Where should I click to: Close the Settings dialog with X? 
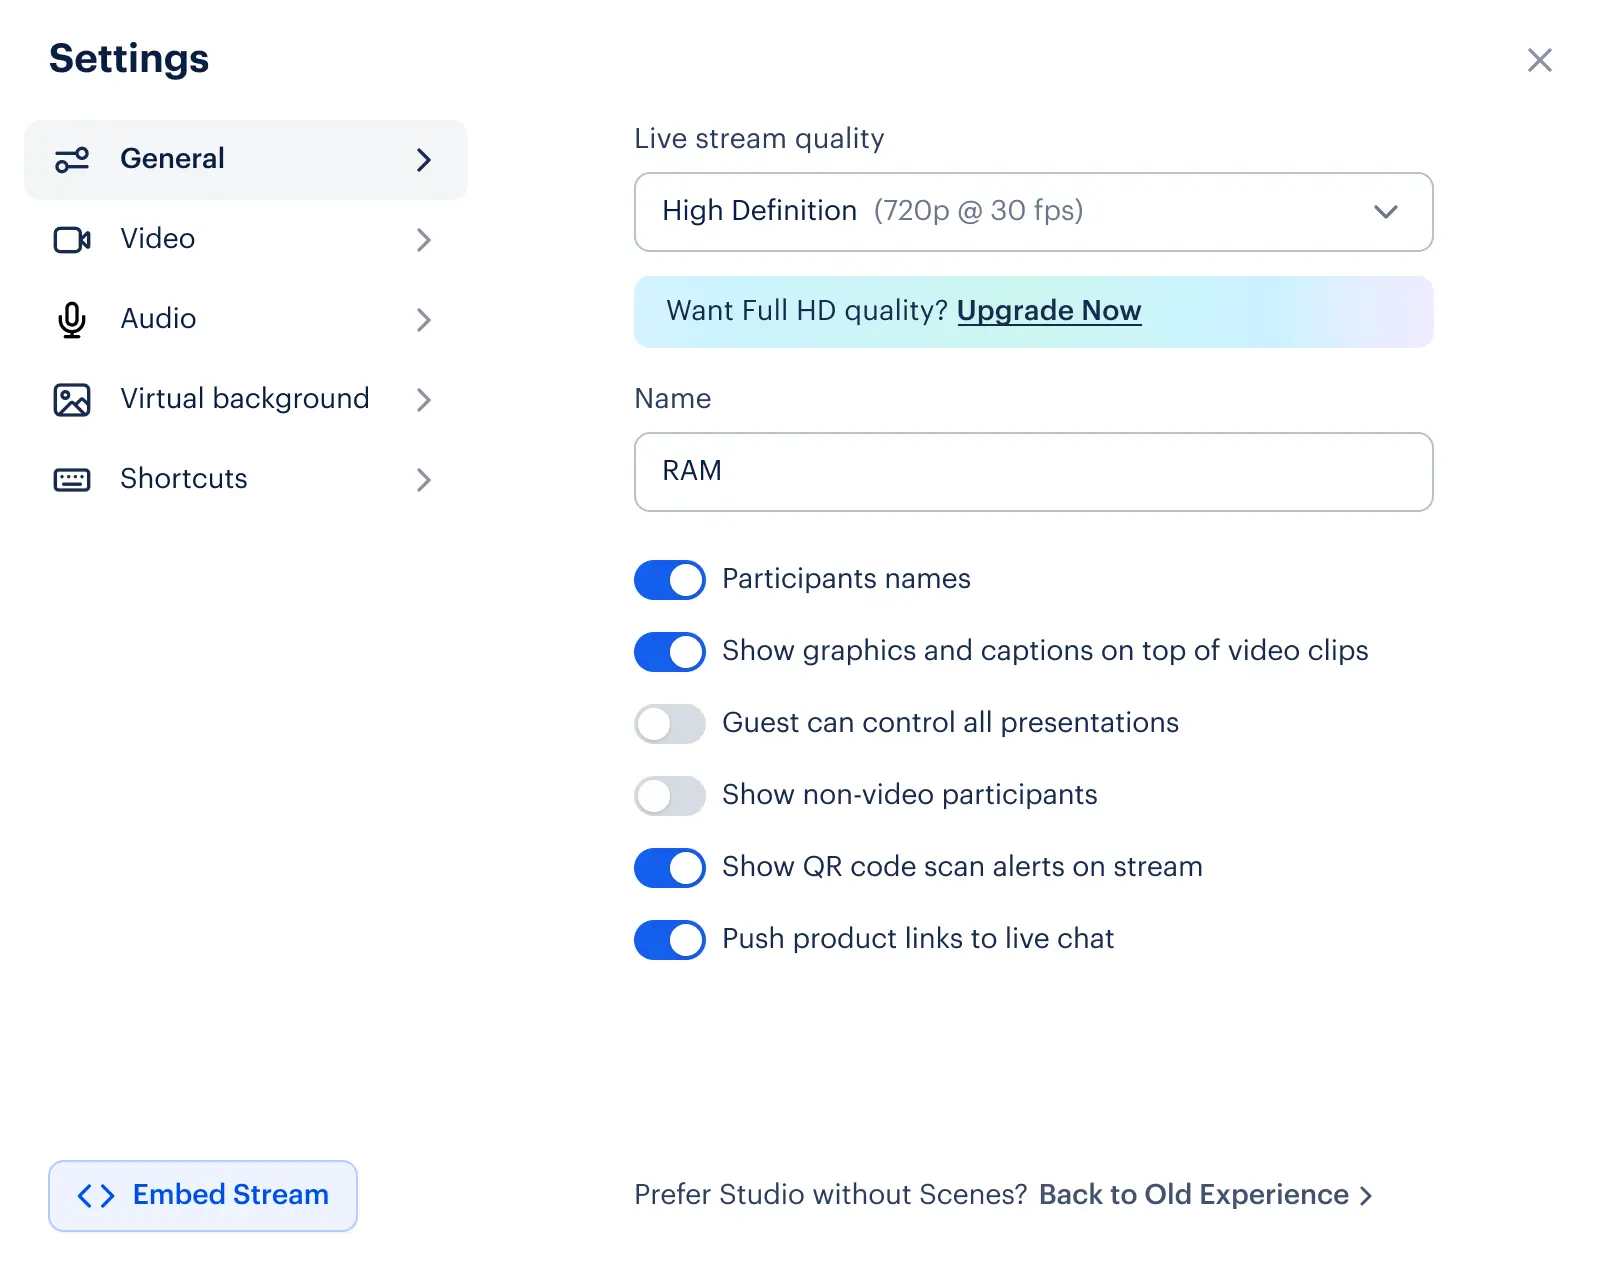click(1540, 60)
